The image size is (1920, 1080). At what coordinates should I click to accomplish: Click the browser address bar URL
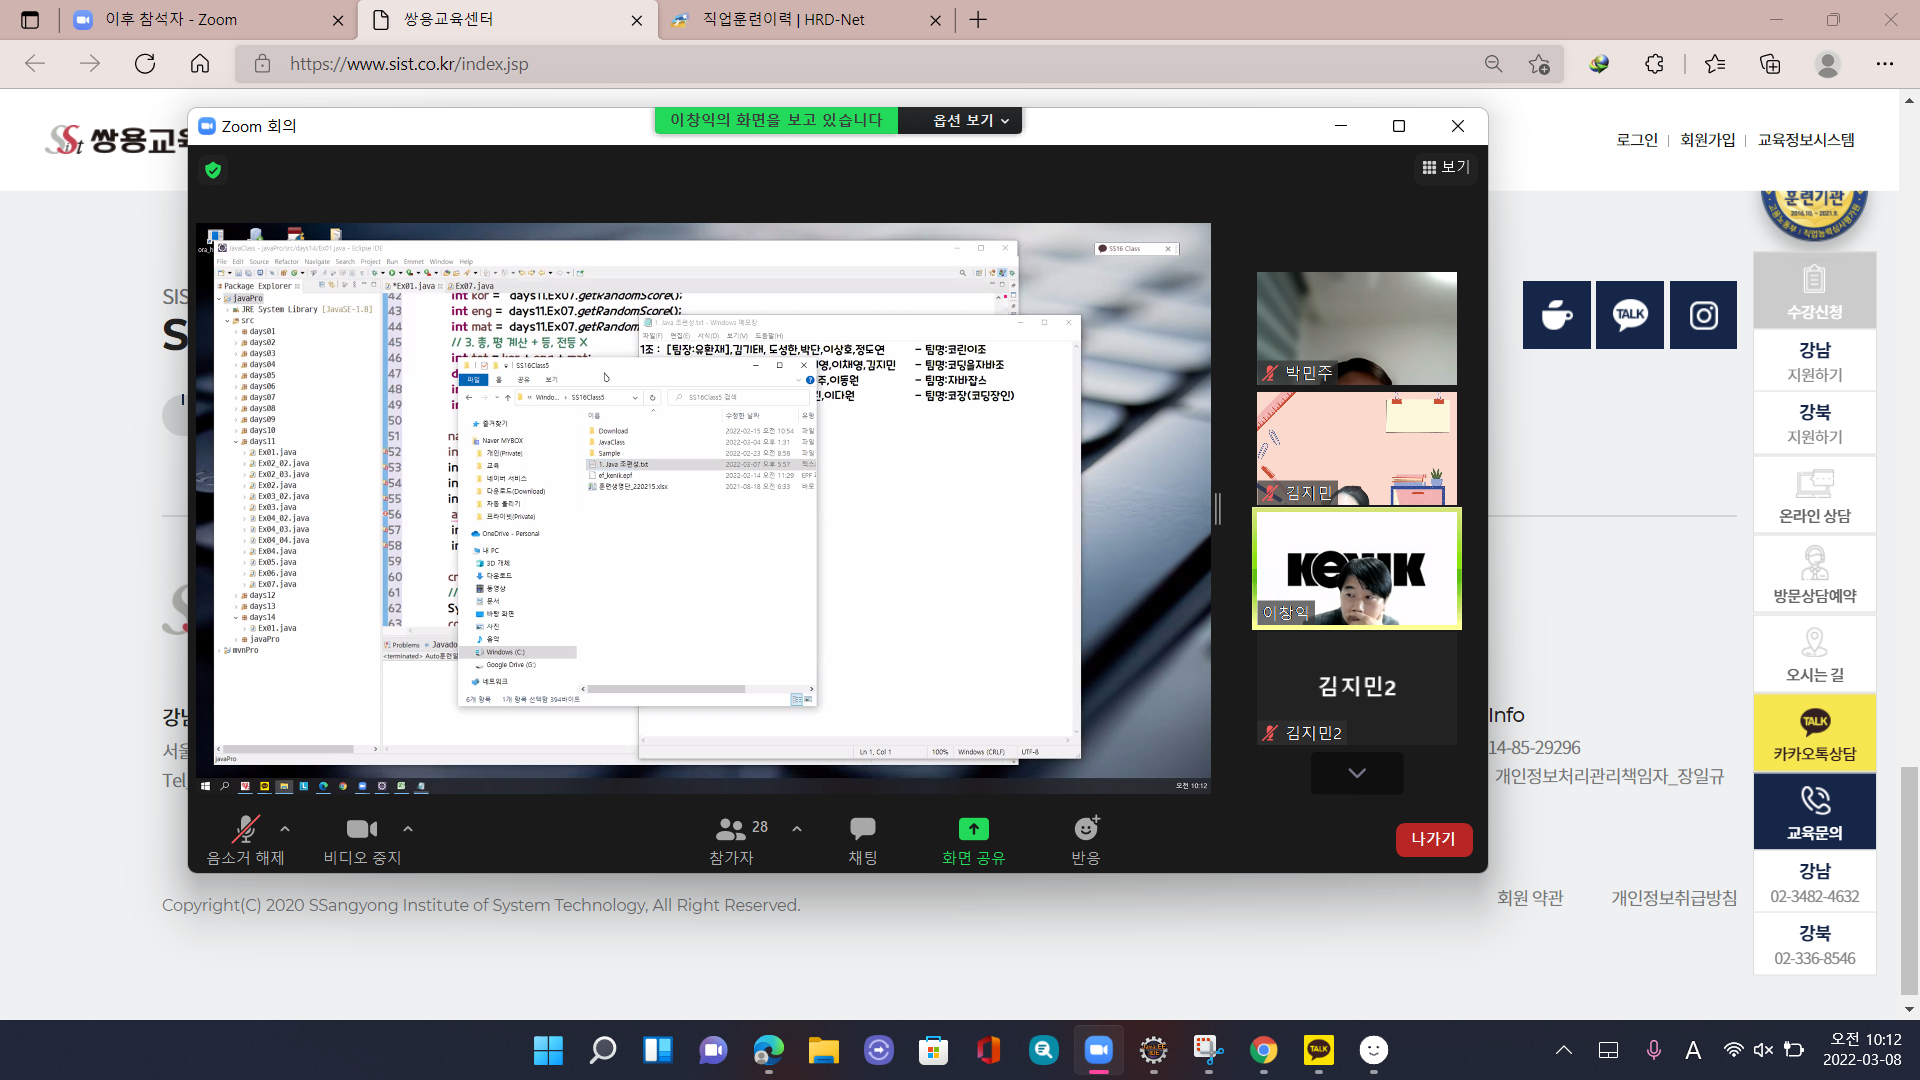(409, 64)
